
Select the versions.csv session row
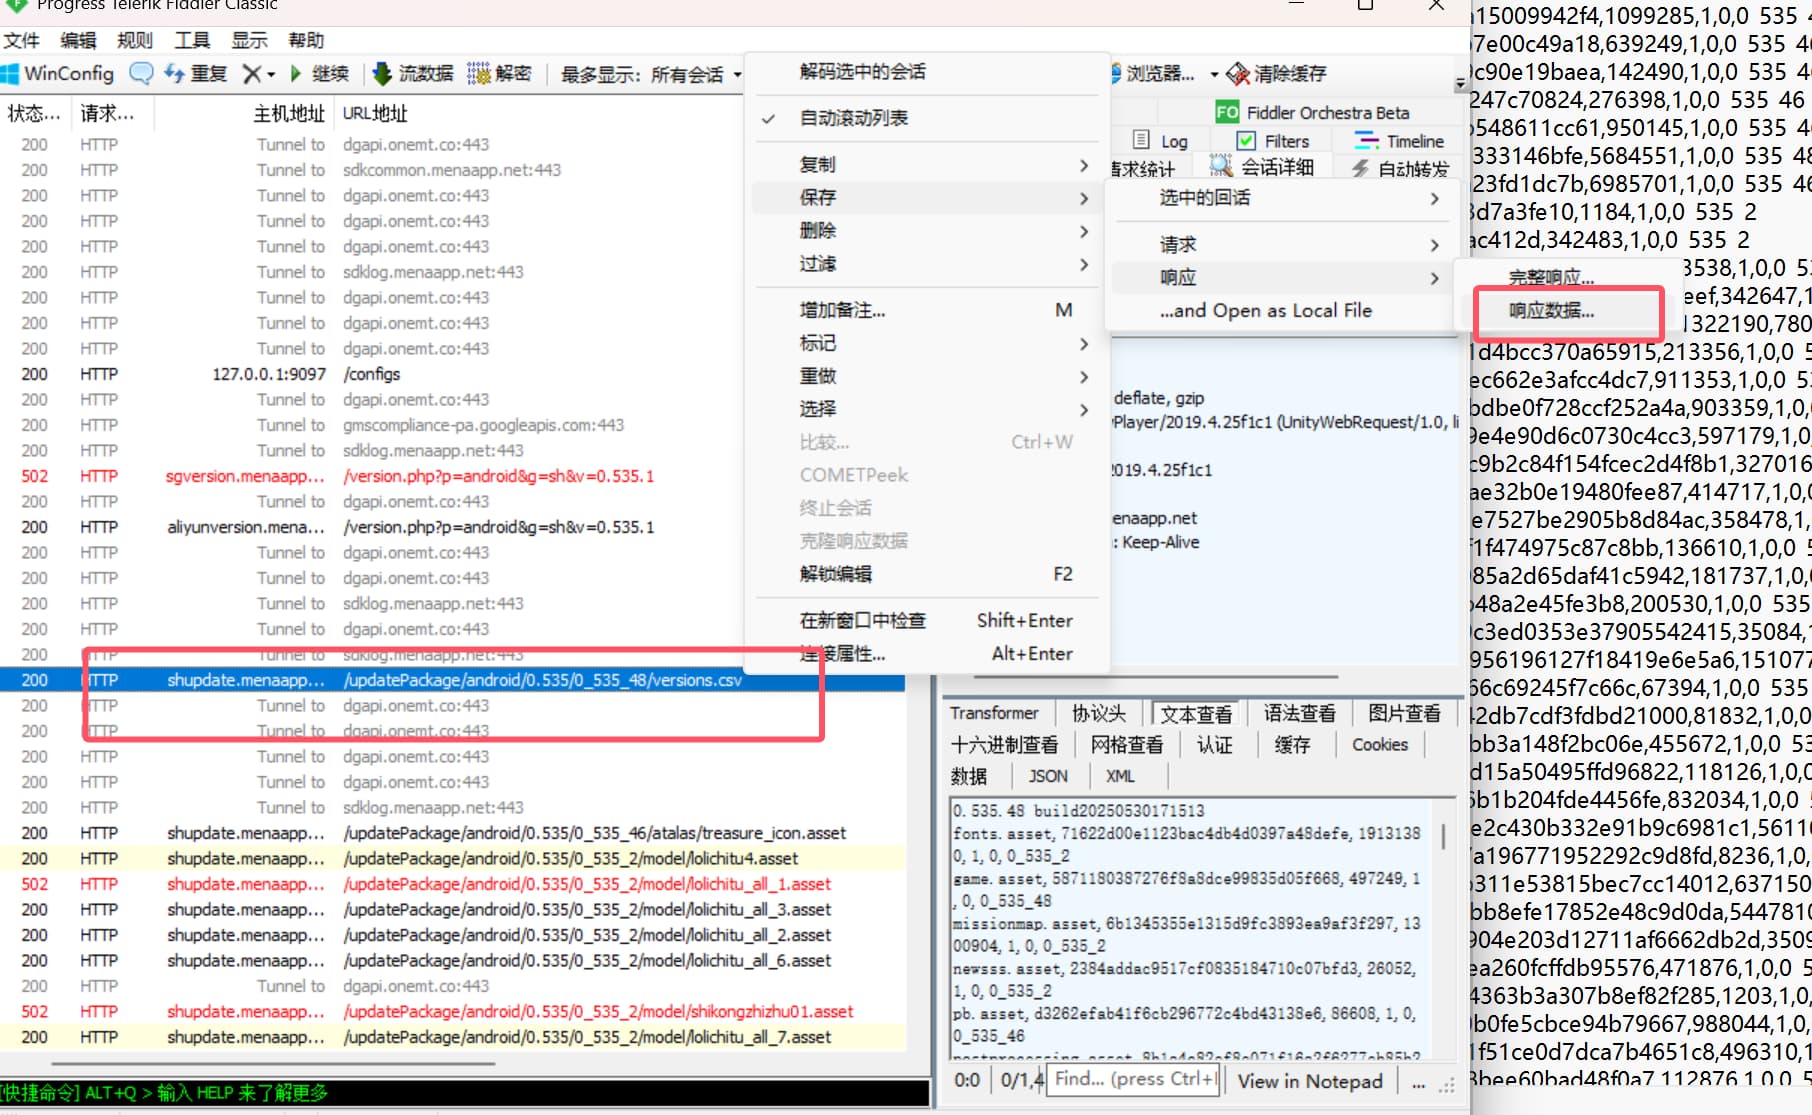coord(452,680)
